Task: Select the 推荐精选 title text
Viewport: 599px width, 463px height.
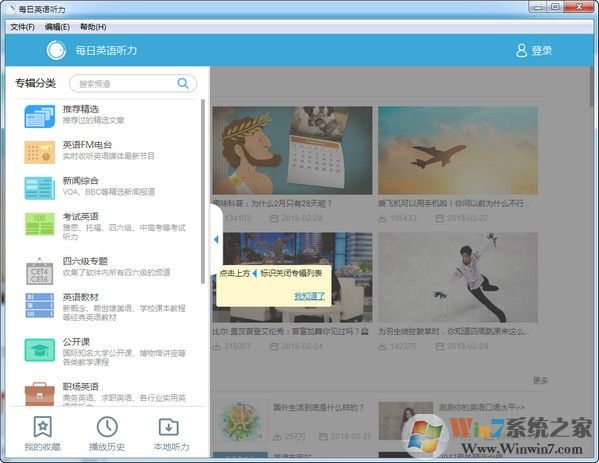Action: click(81, 109)
